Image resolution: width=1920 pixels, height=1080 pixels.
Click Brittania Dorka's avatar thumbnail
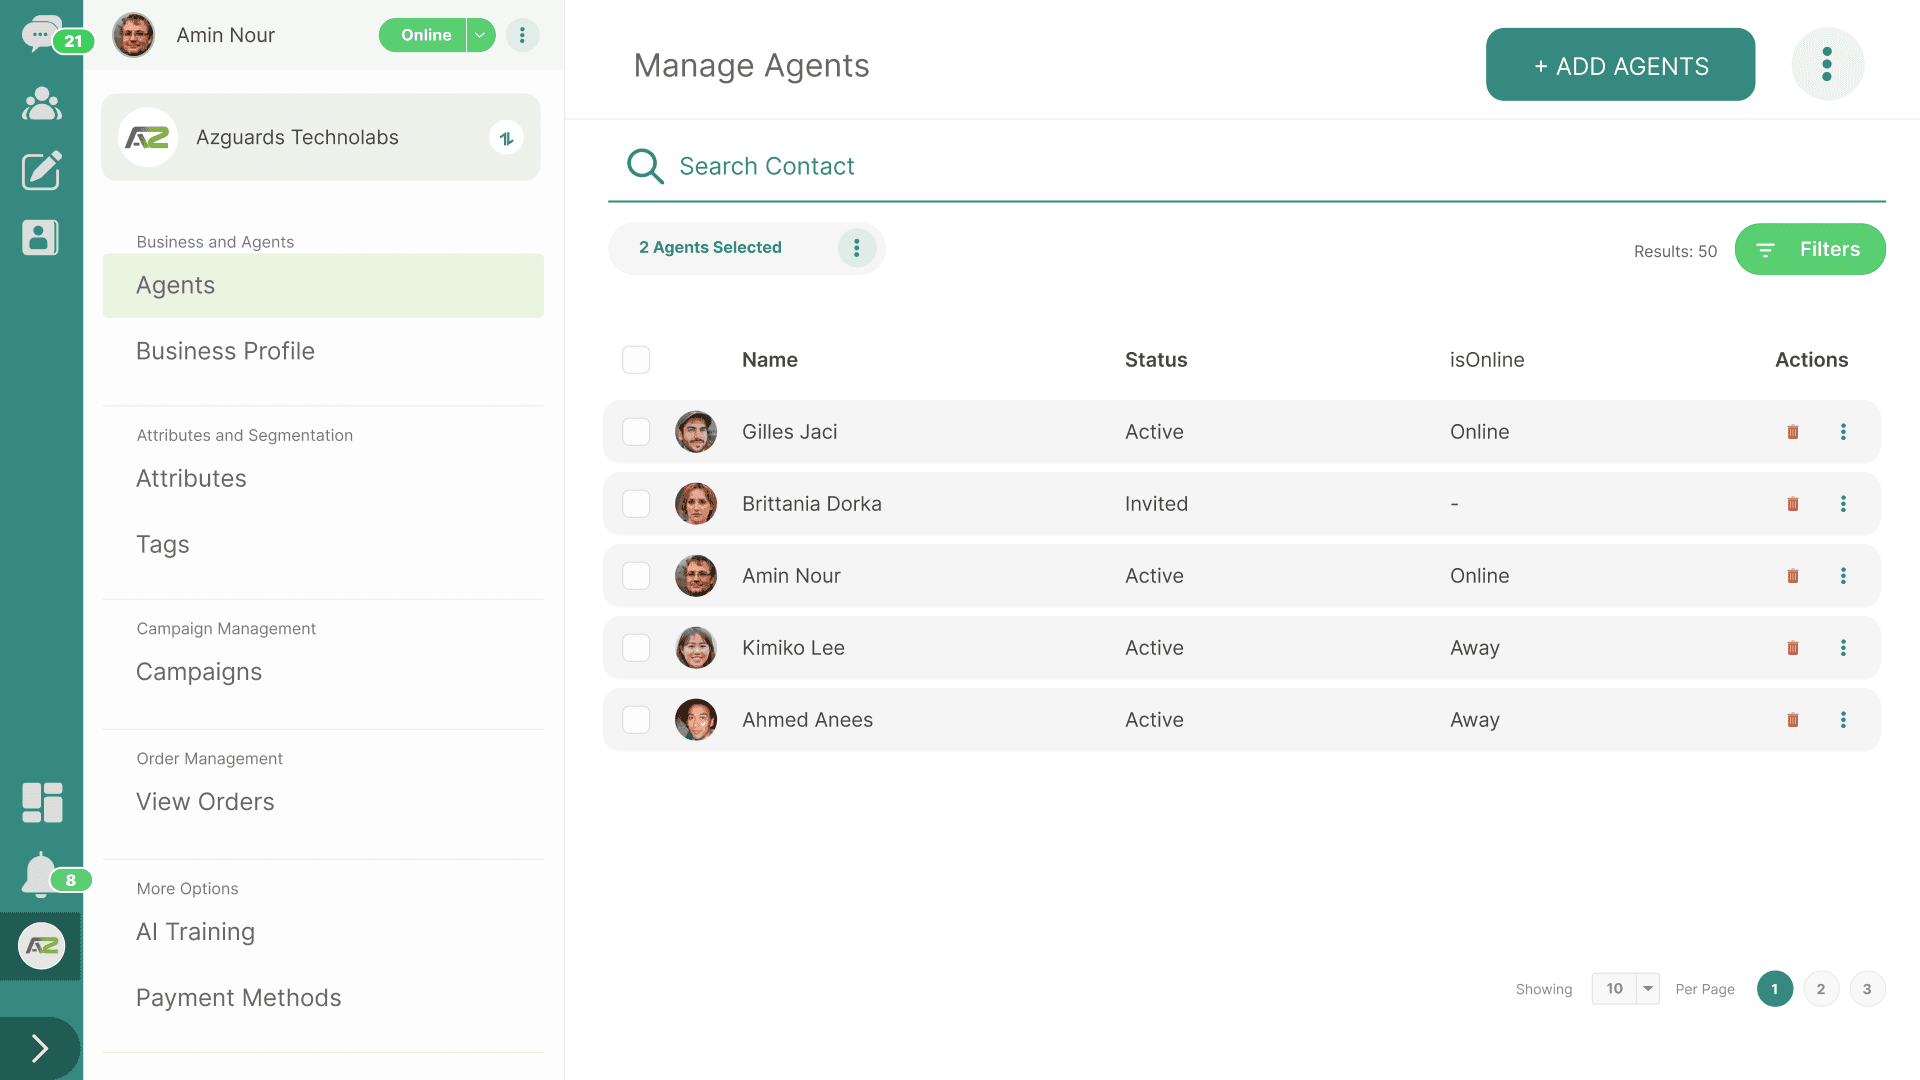[x=696, y=504]
